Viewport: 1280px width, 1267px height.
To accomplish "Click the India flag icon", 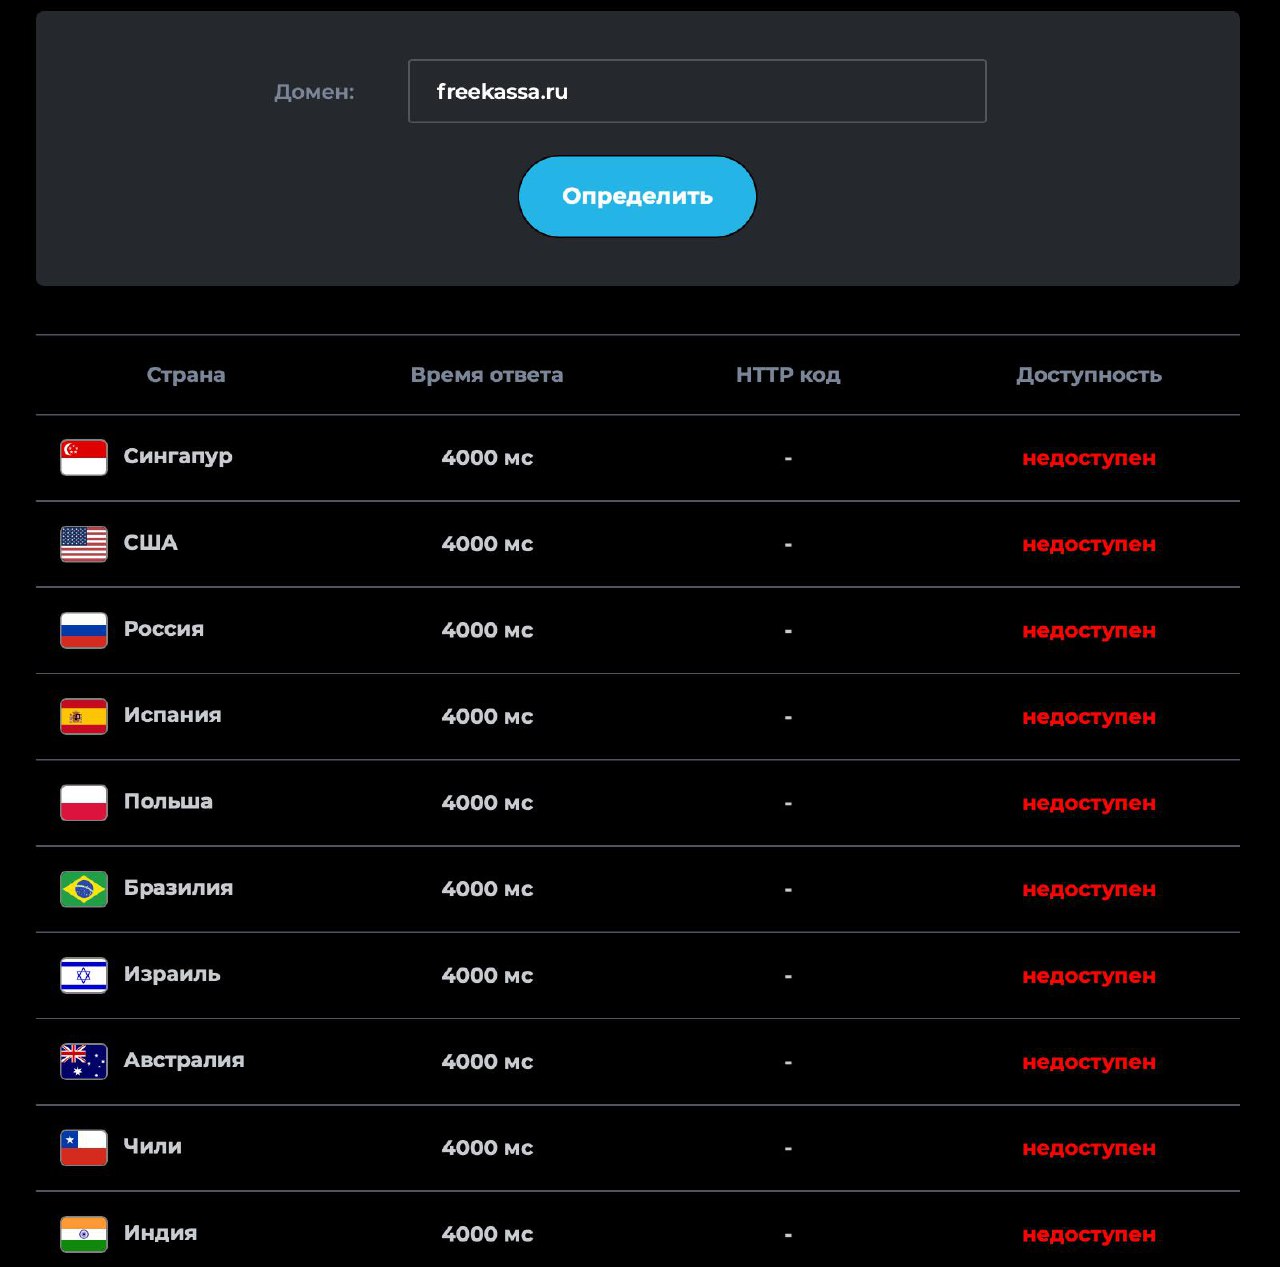I will (83, 1233).
